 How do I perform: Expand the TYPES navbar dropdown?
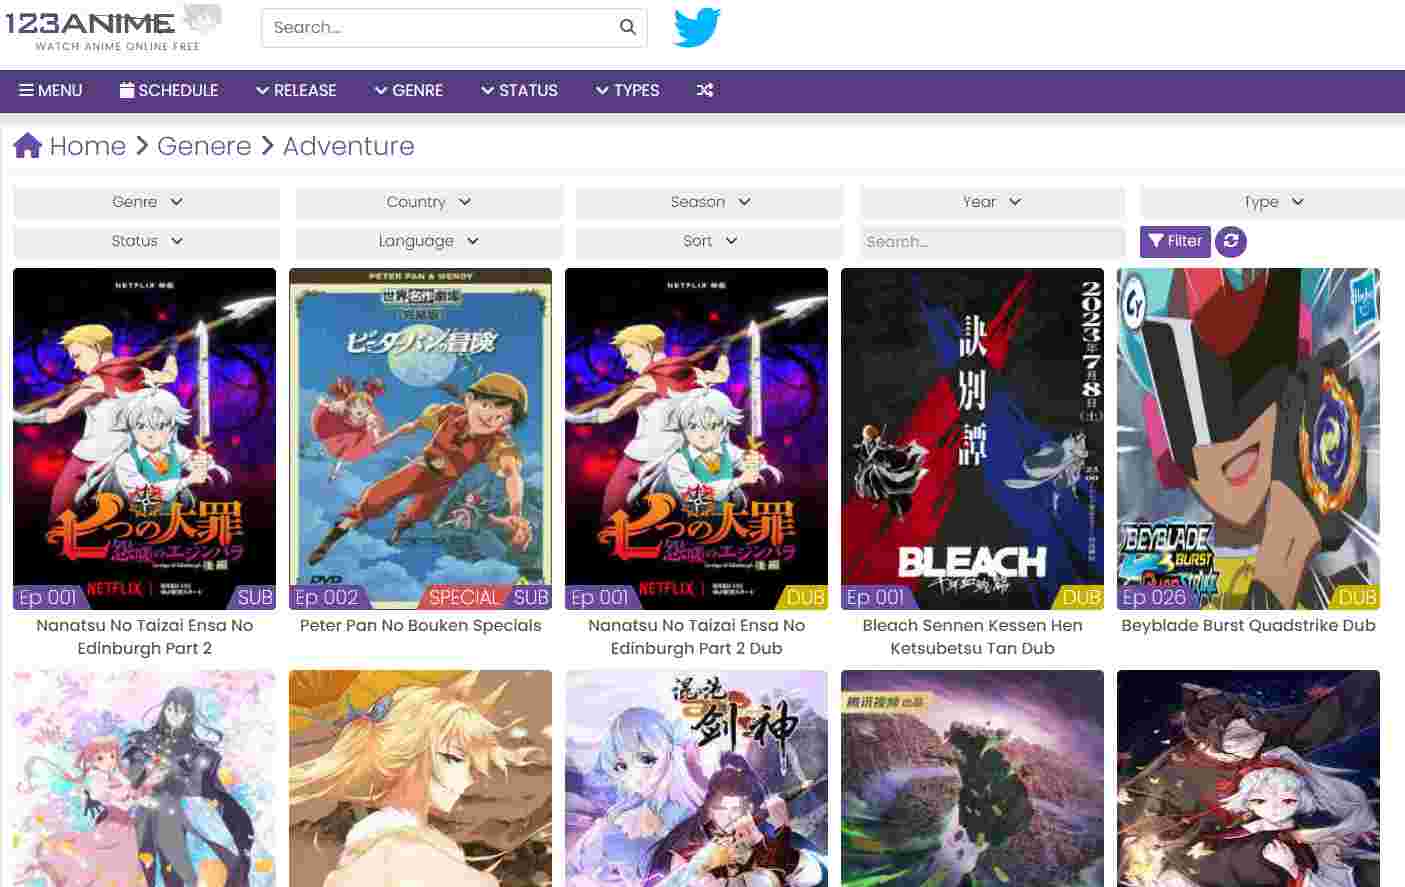[x=627, y=90]
